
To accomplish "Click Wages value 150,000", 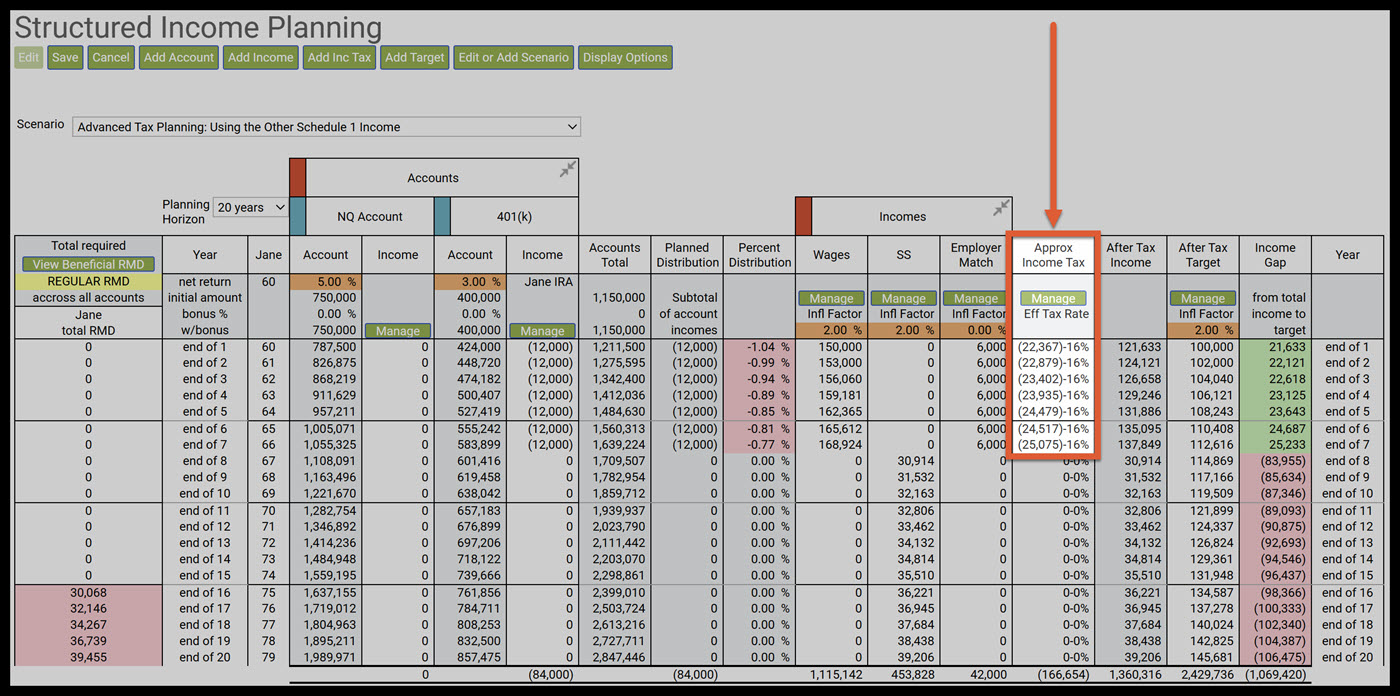I will tap(840, 347).
